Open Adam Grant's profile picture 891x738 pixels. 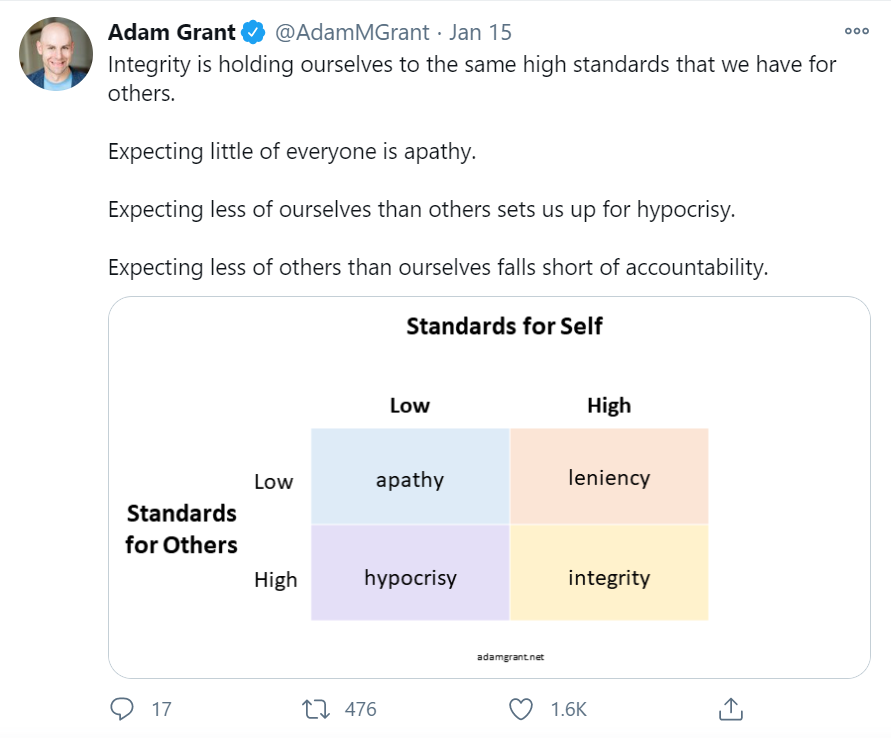coord(56,54)
